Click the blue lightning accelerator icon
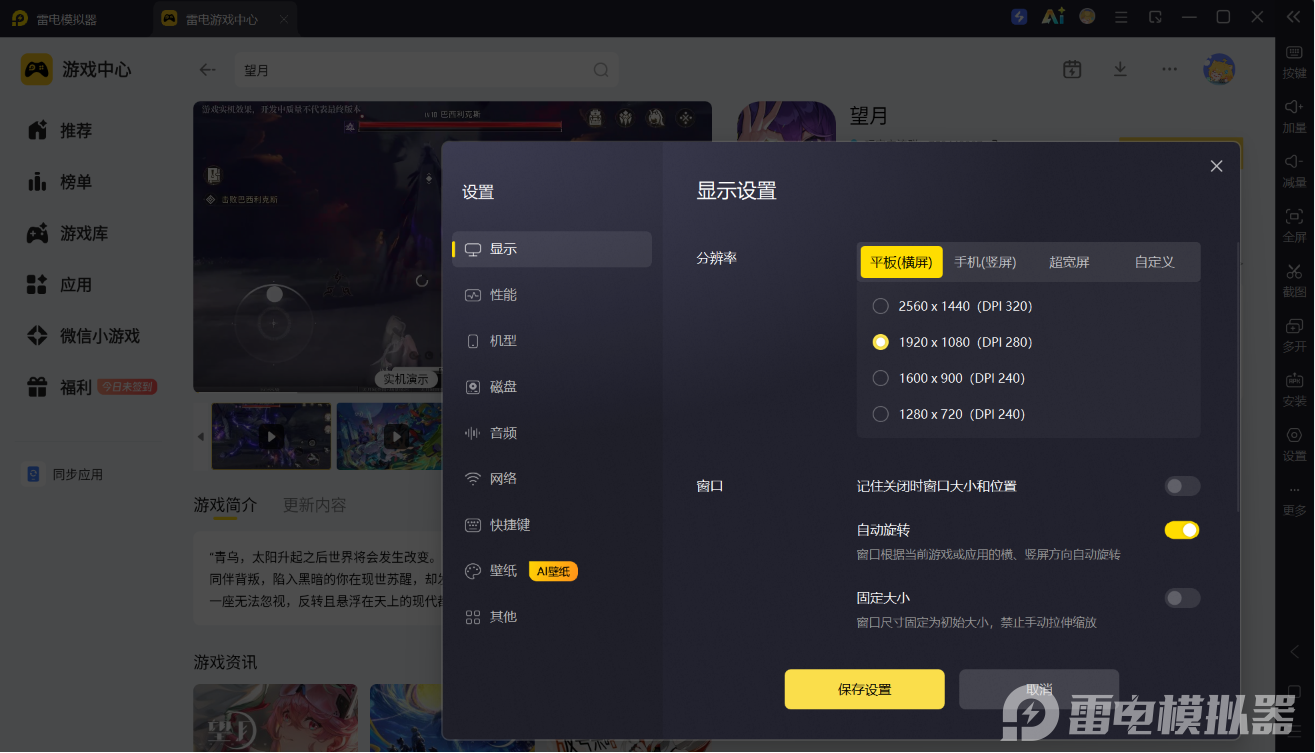The height and width of the screenshot is (753, 1315). [1019, 17]
